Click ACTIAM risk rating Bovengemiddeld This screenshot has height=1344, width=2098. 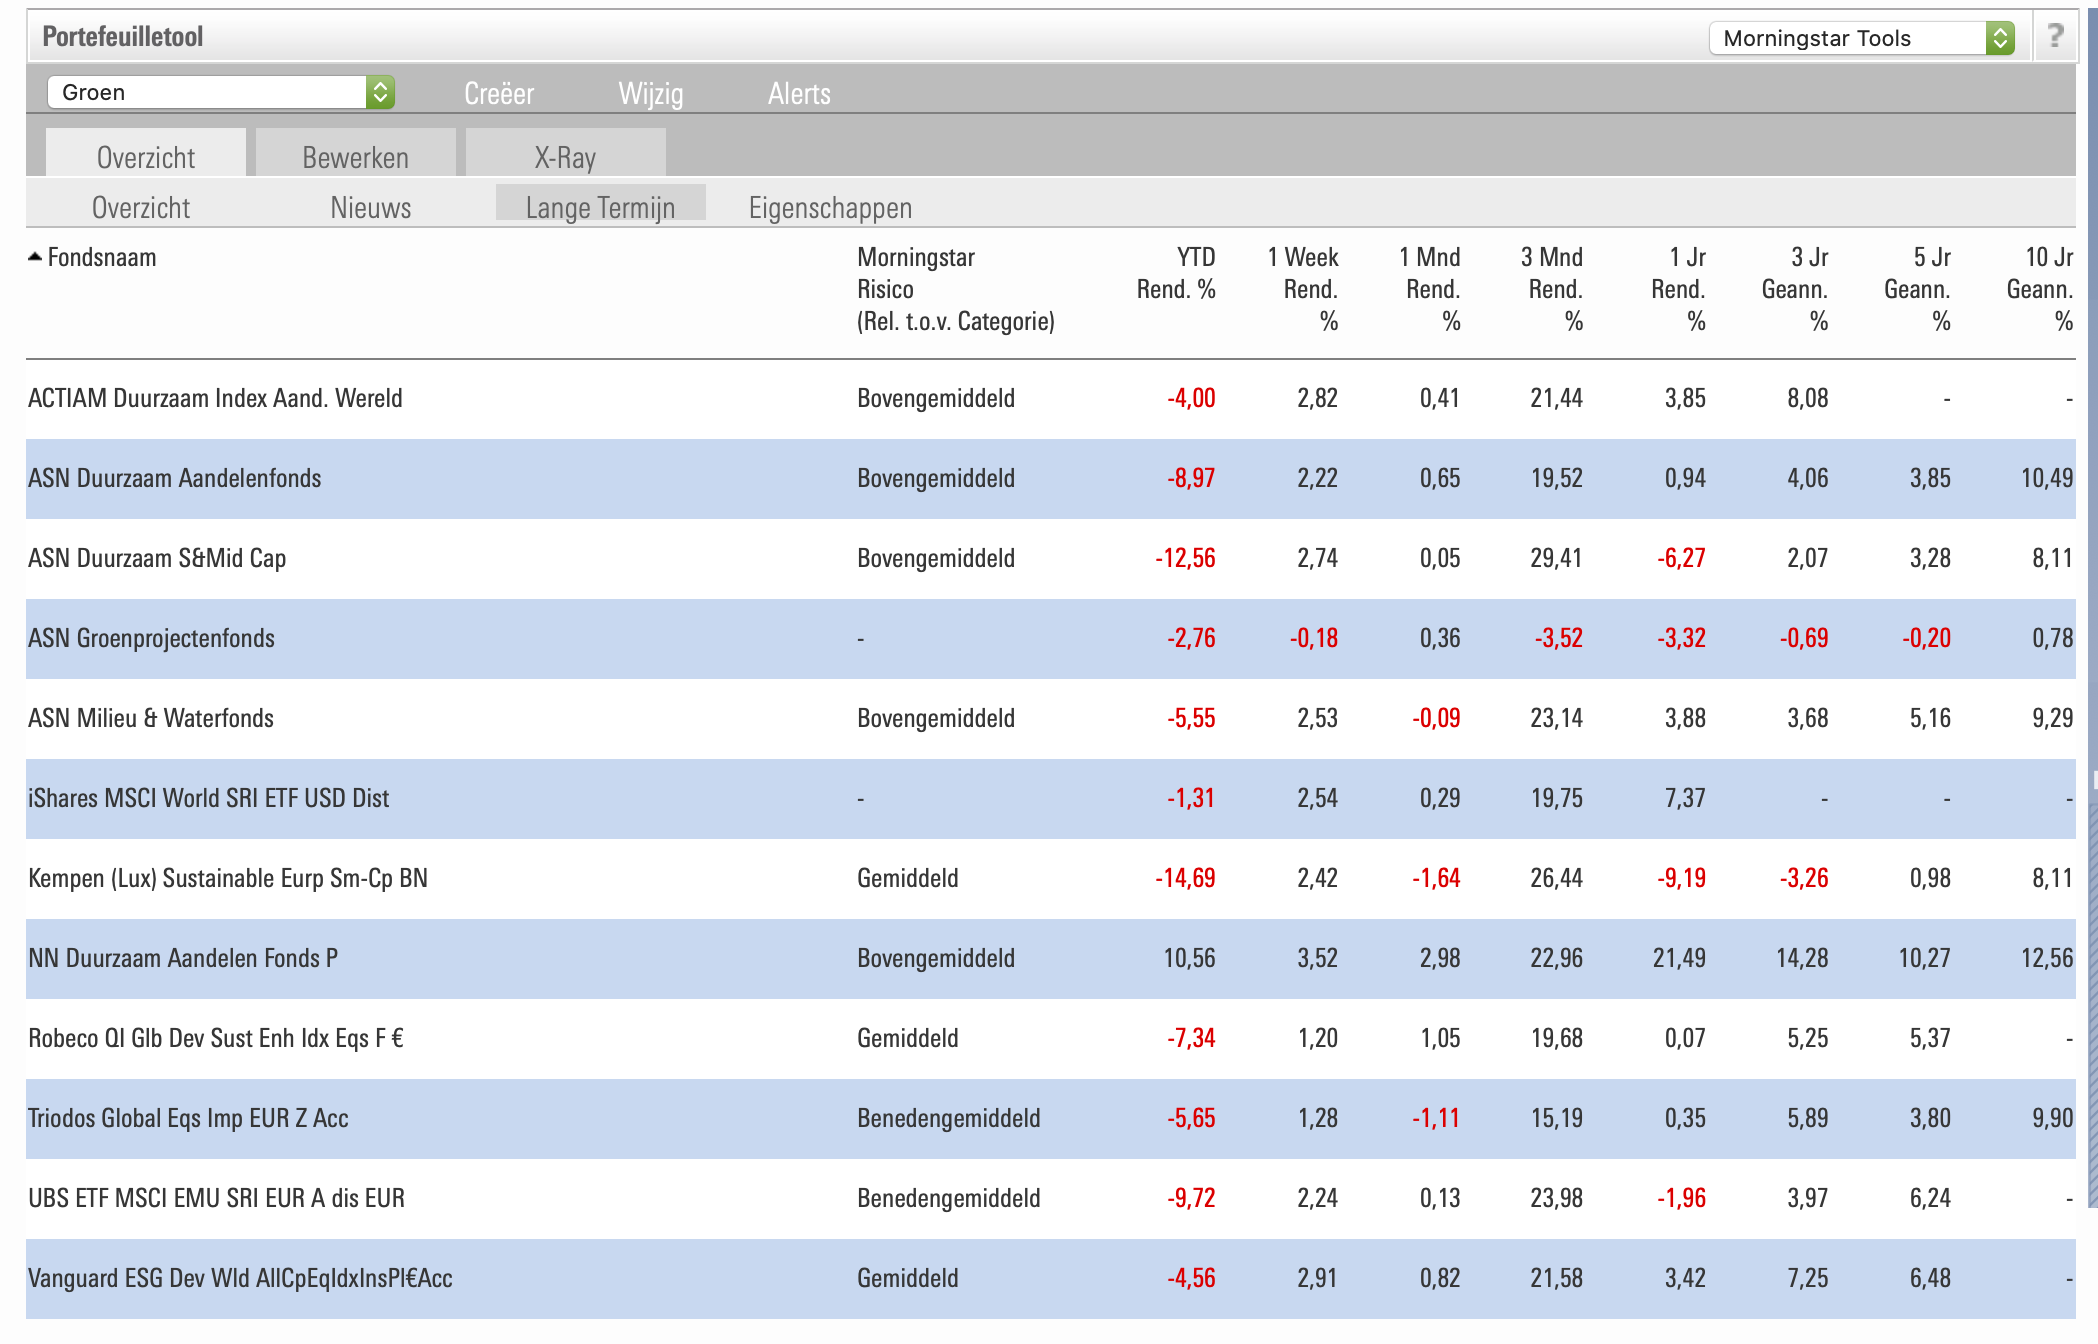pyautogui.click(x=936, y=398)
